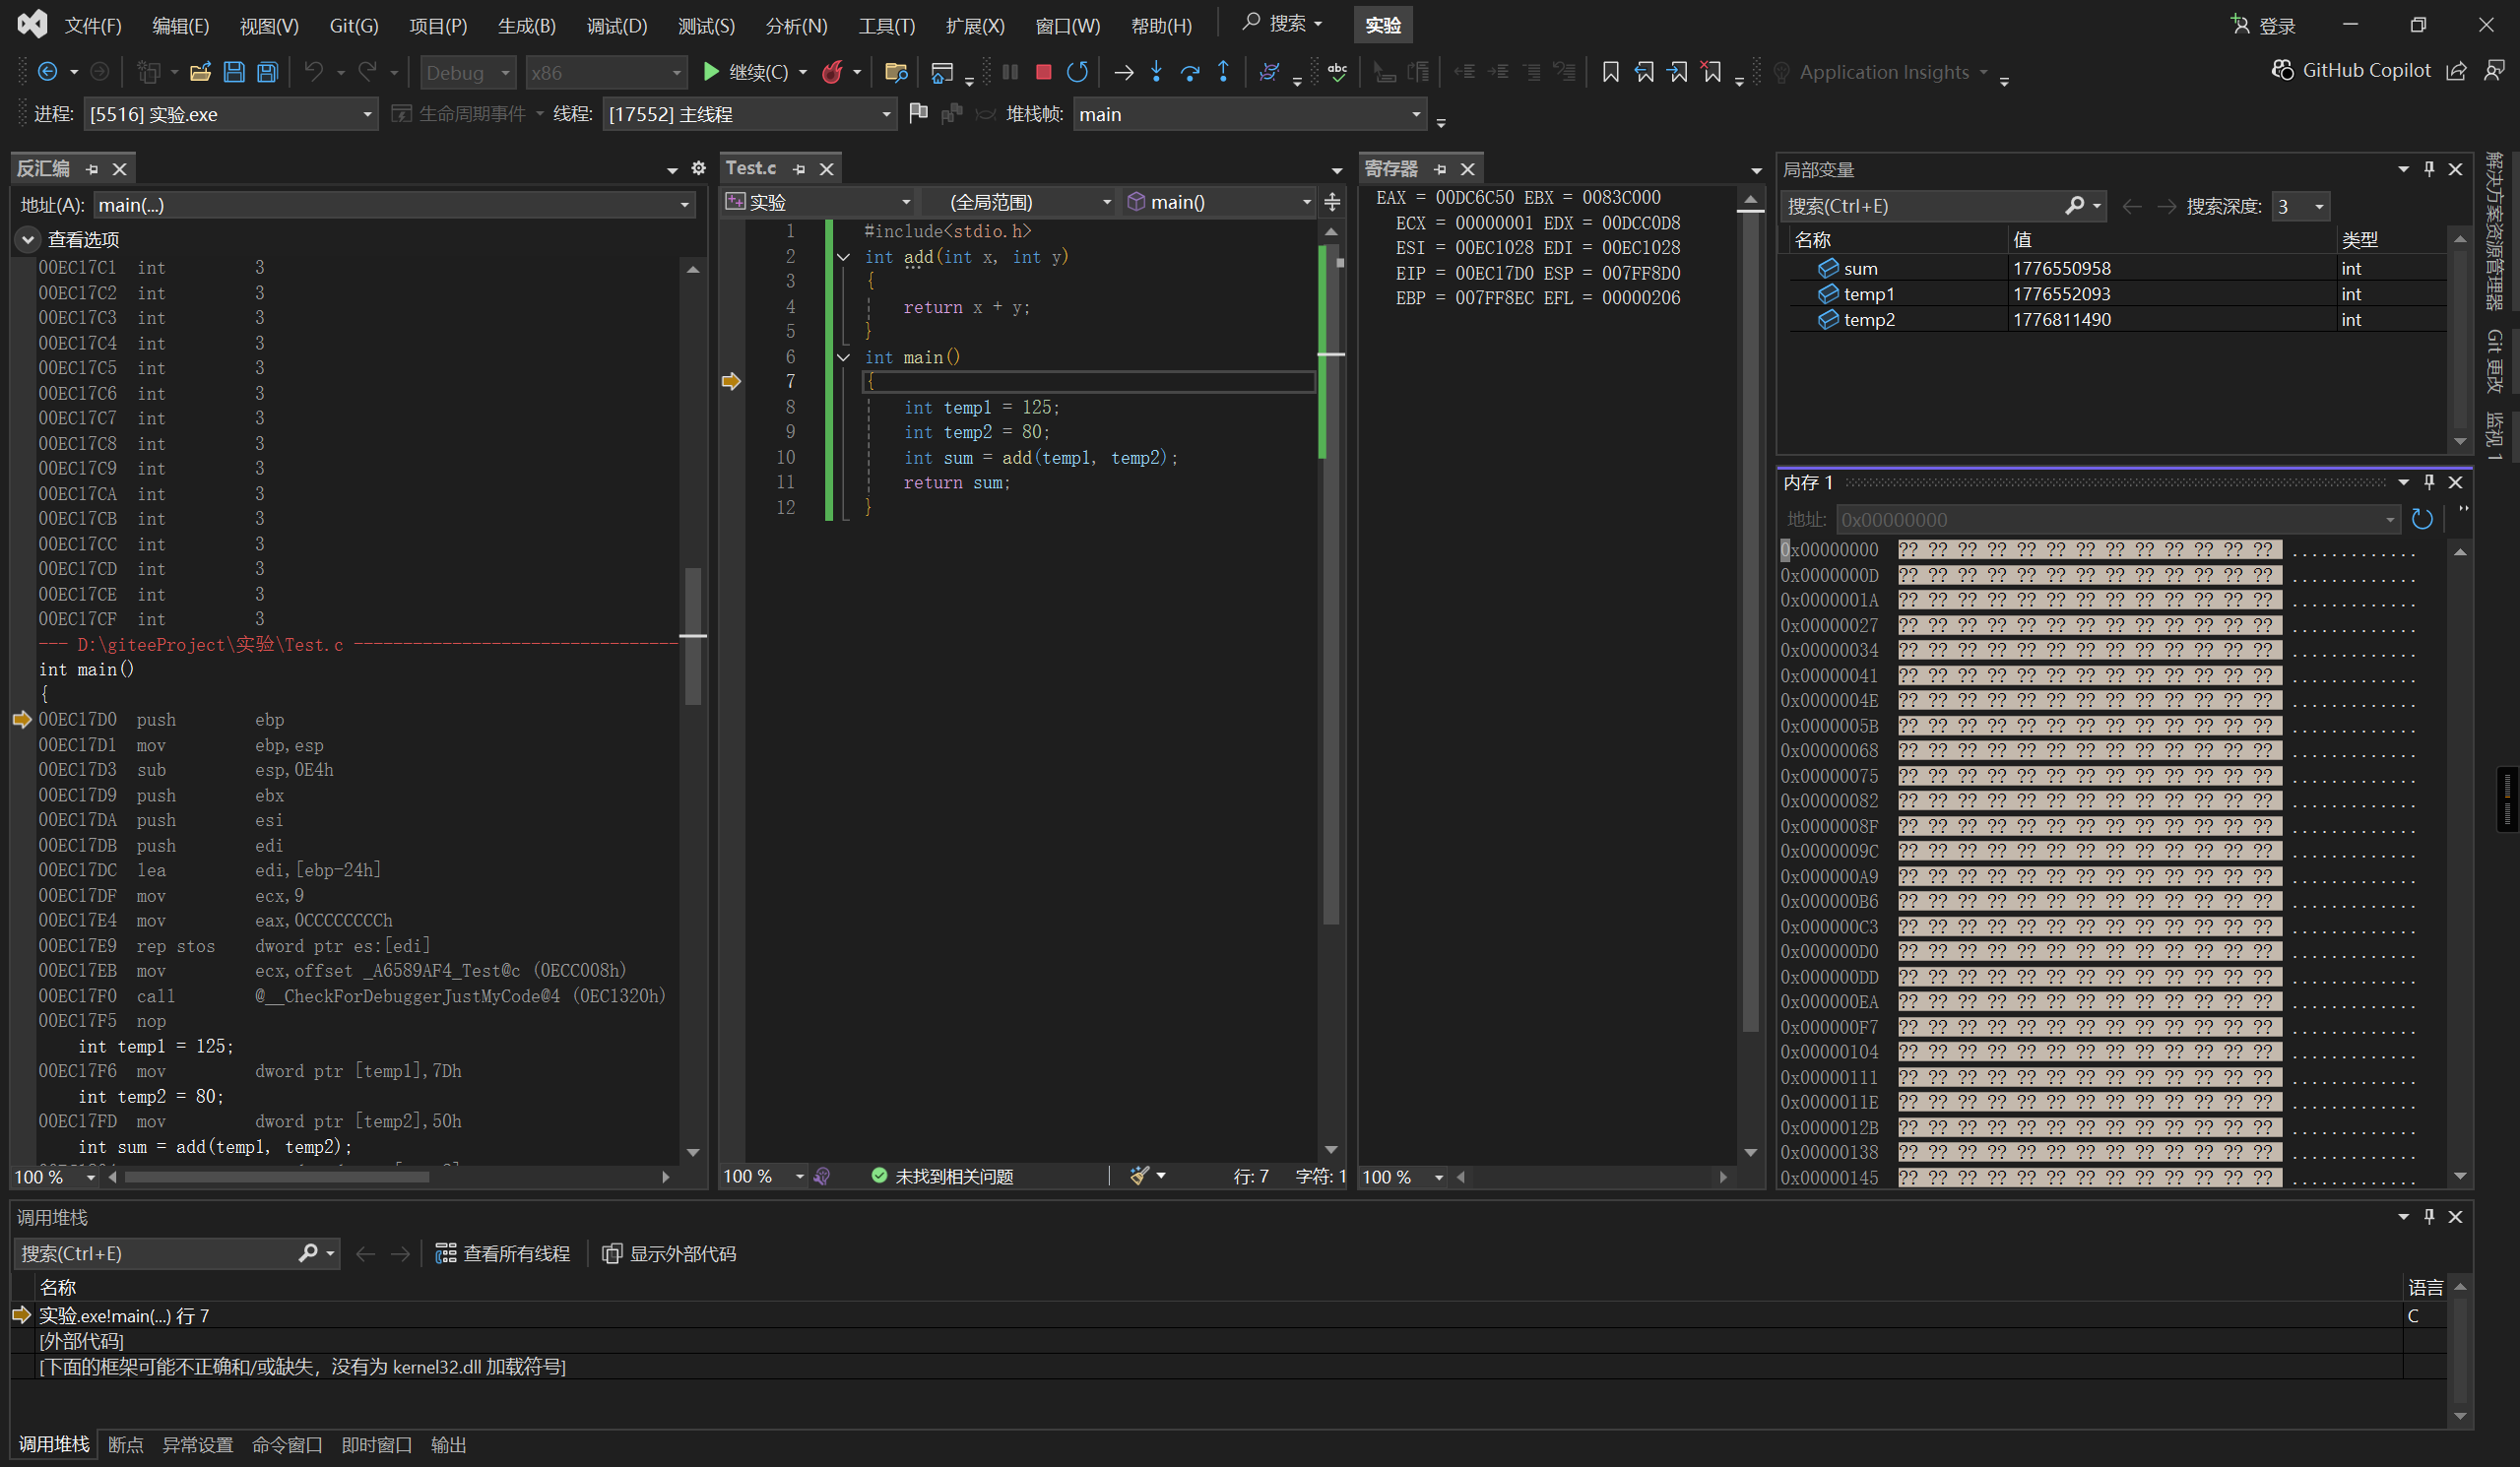Click the red Stop Debugging square

pos(1043,72)
